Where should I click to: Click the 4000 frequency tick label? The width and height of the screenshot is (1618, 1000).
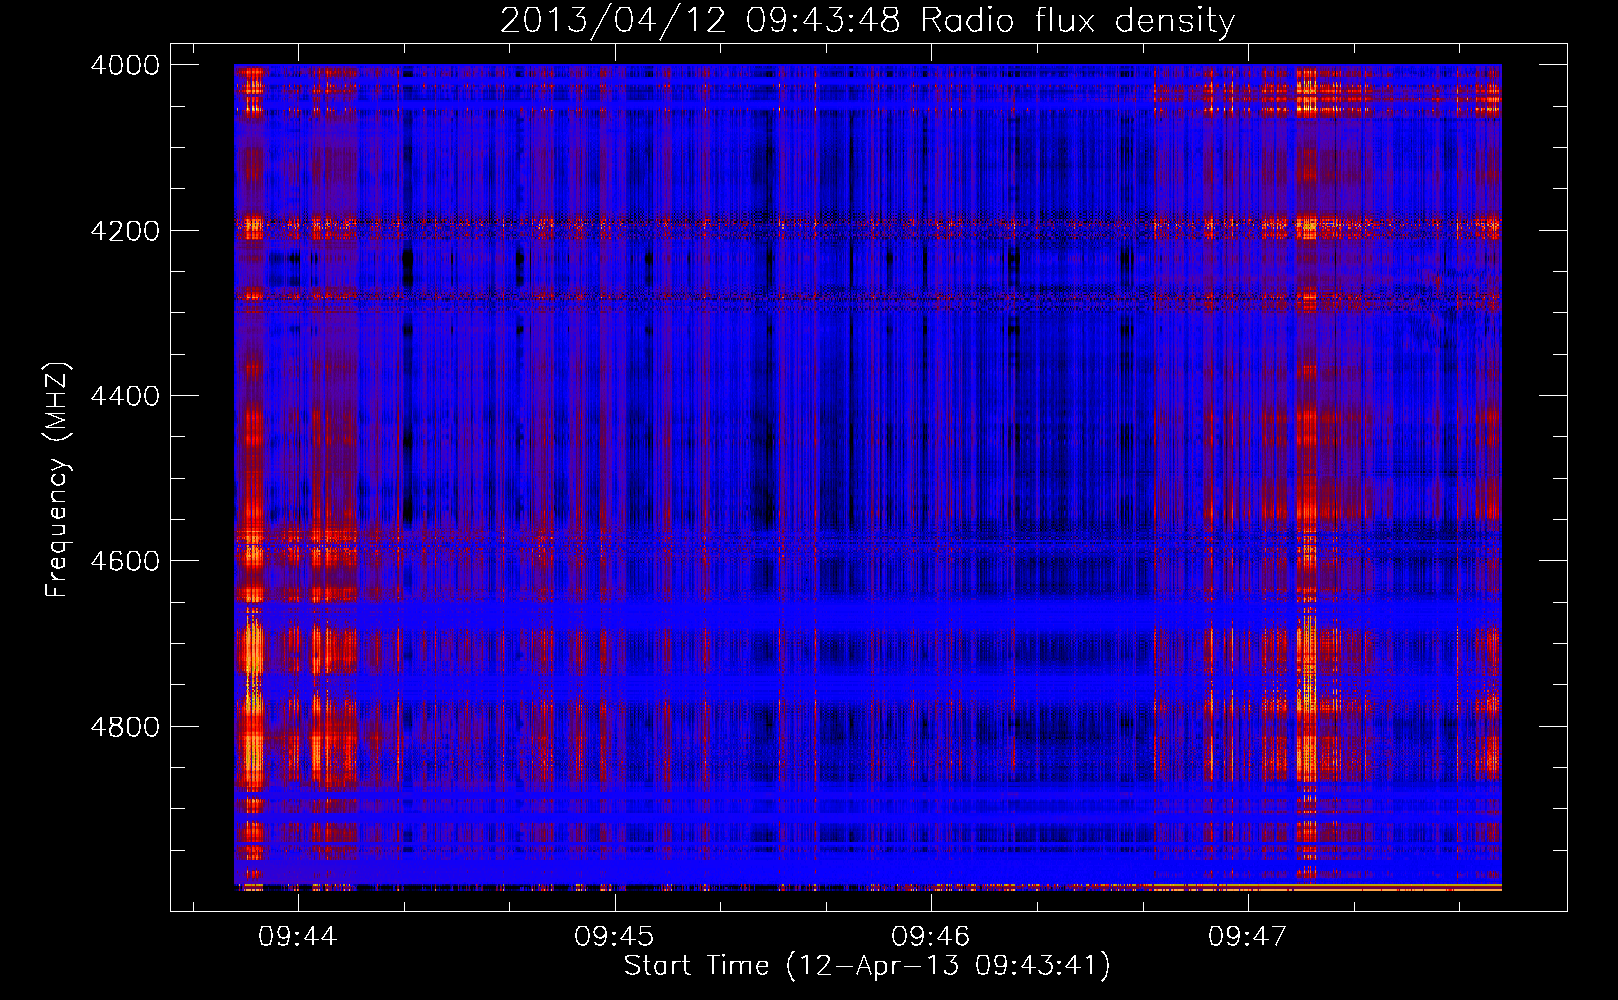tap(125, 65)
